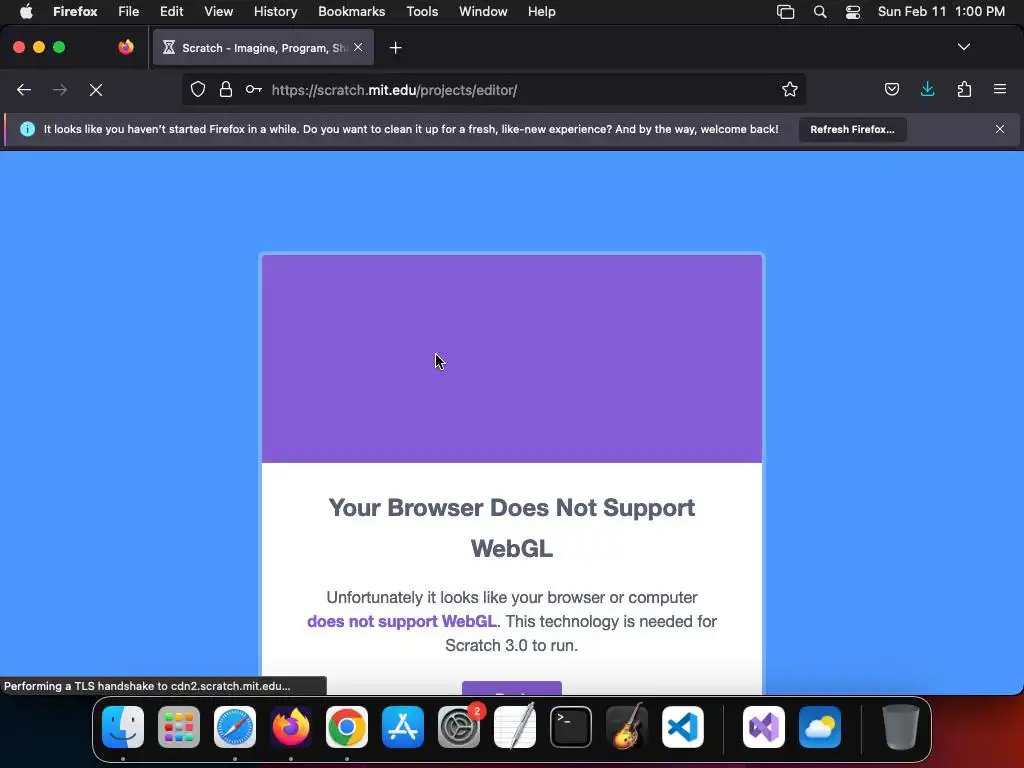Open the Bookmarks menu
This screenshot has width=1024, height=768.
pyautogui.click(x=351, y=12)
